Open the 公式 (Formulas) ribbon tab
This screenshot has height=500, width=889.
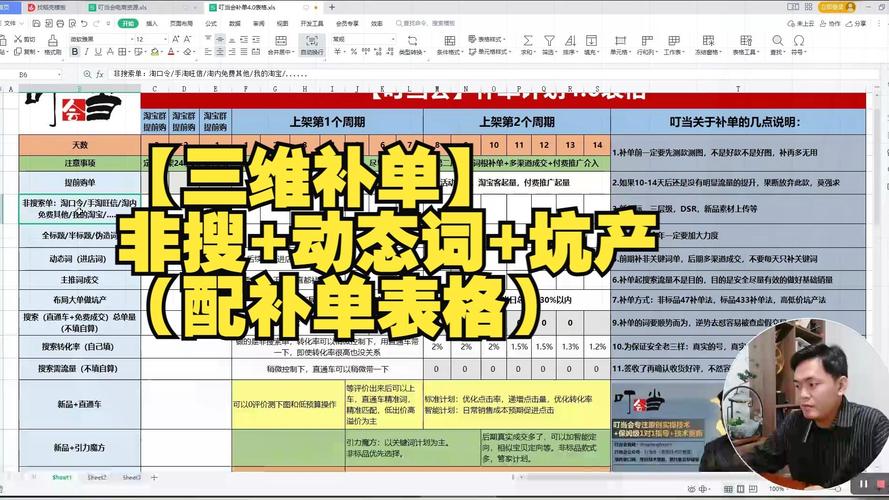click(211, 24)
